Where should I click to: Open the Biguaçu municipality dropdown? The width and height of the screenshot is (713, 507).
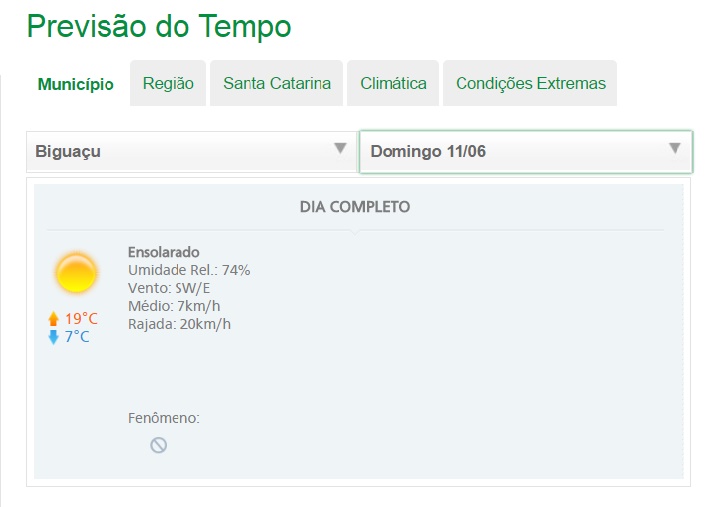coord(191,151)
